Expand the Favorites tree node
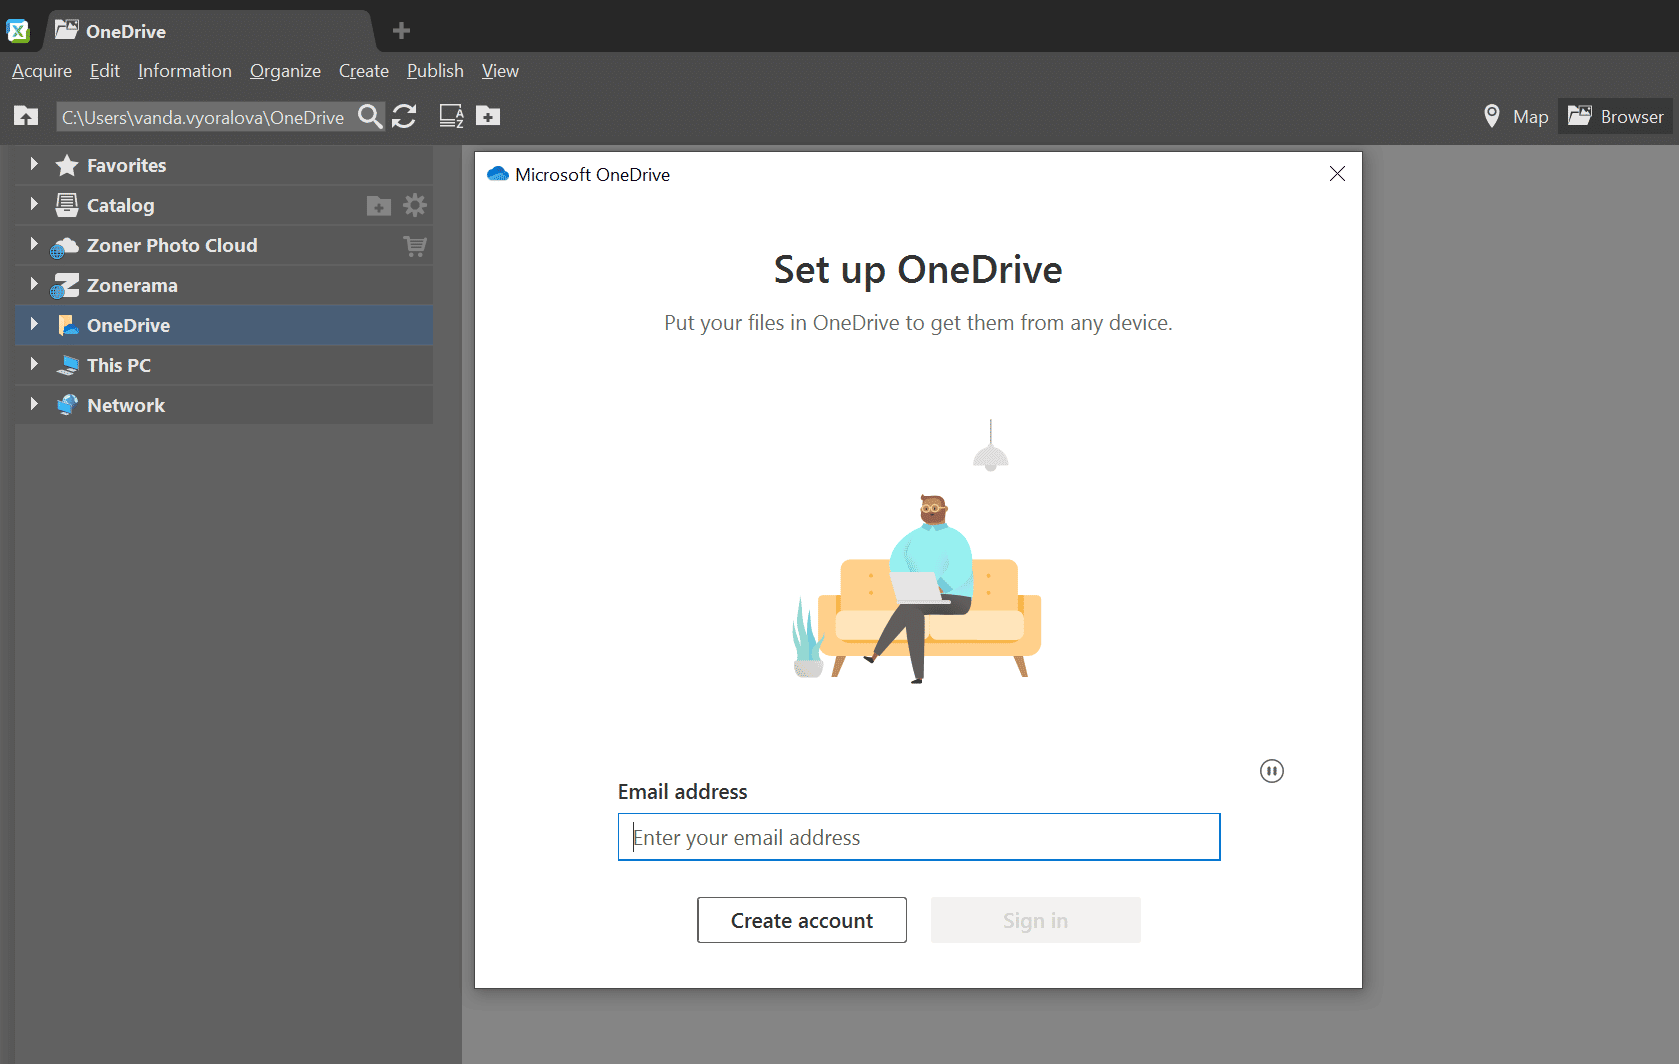 pos(34,164)
